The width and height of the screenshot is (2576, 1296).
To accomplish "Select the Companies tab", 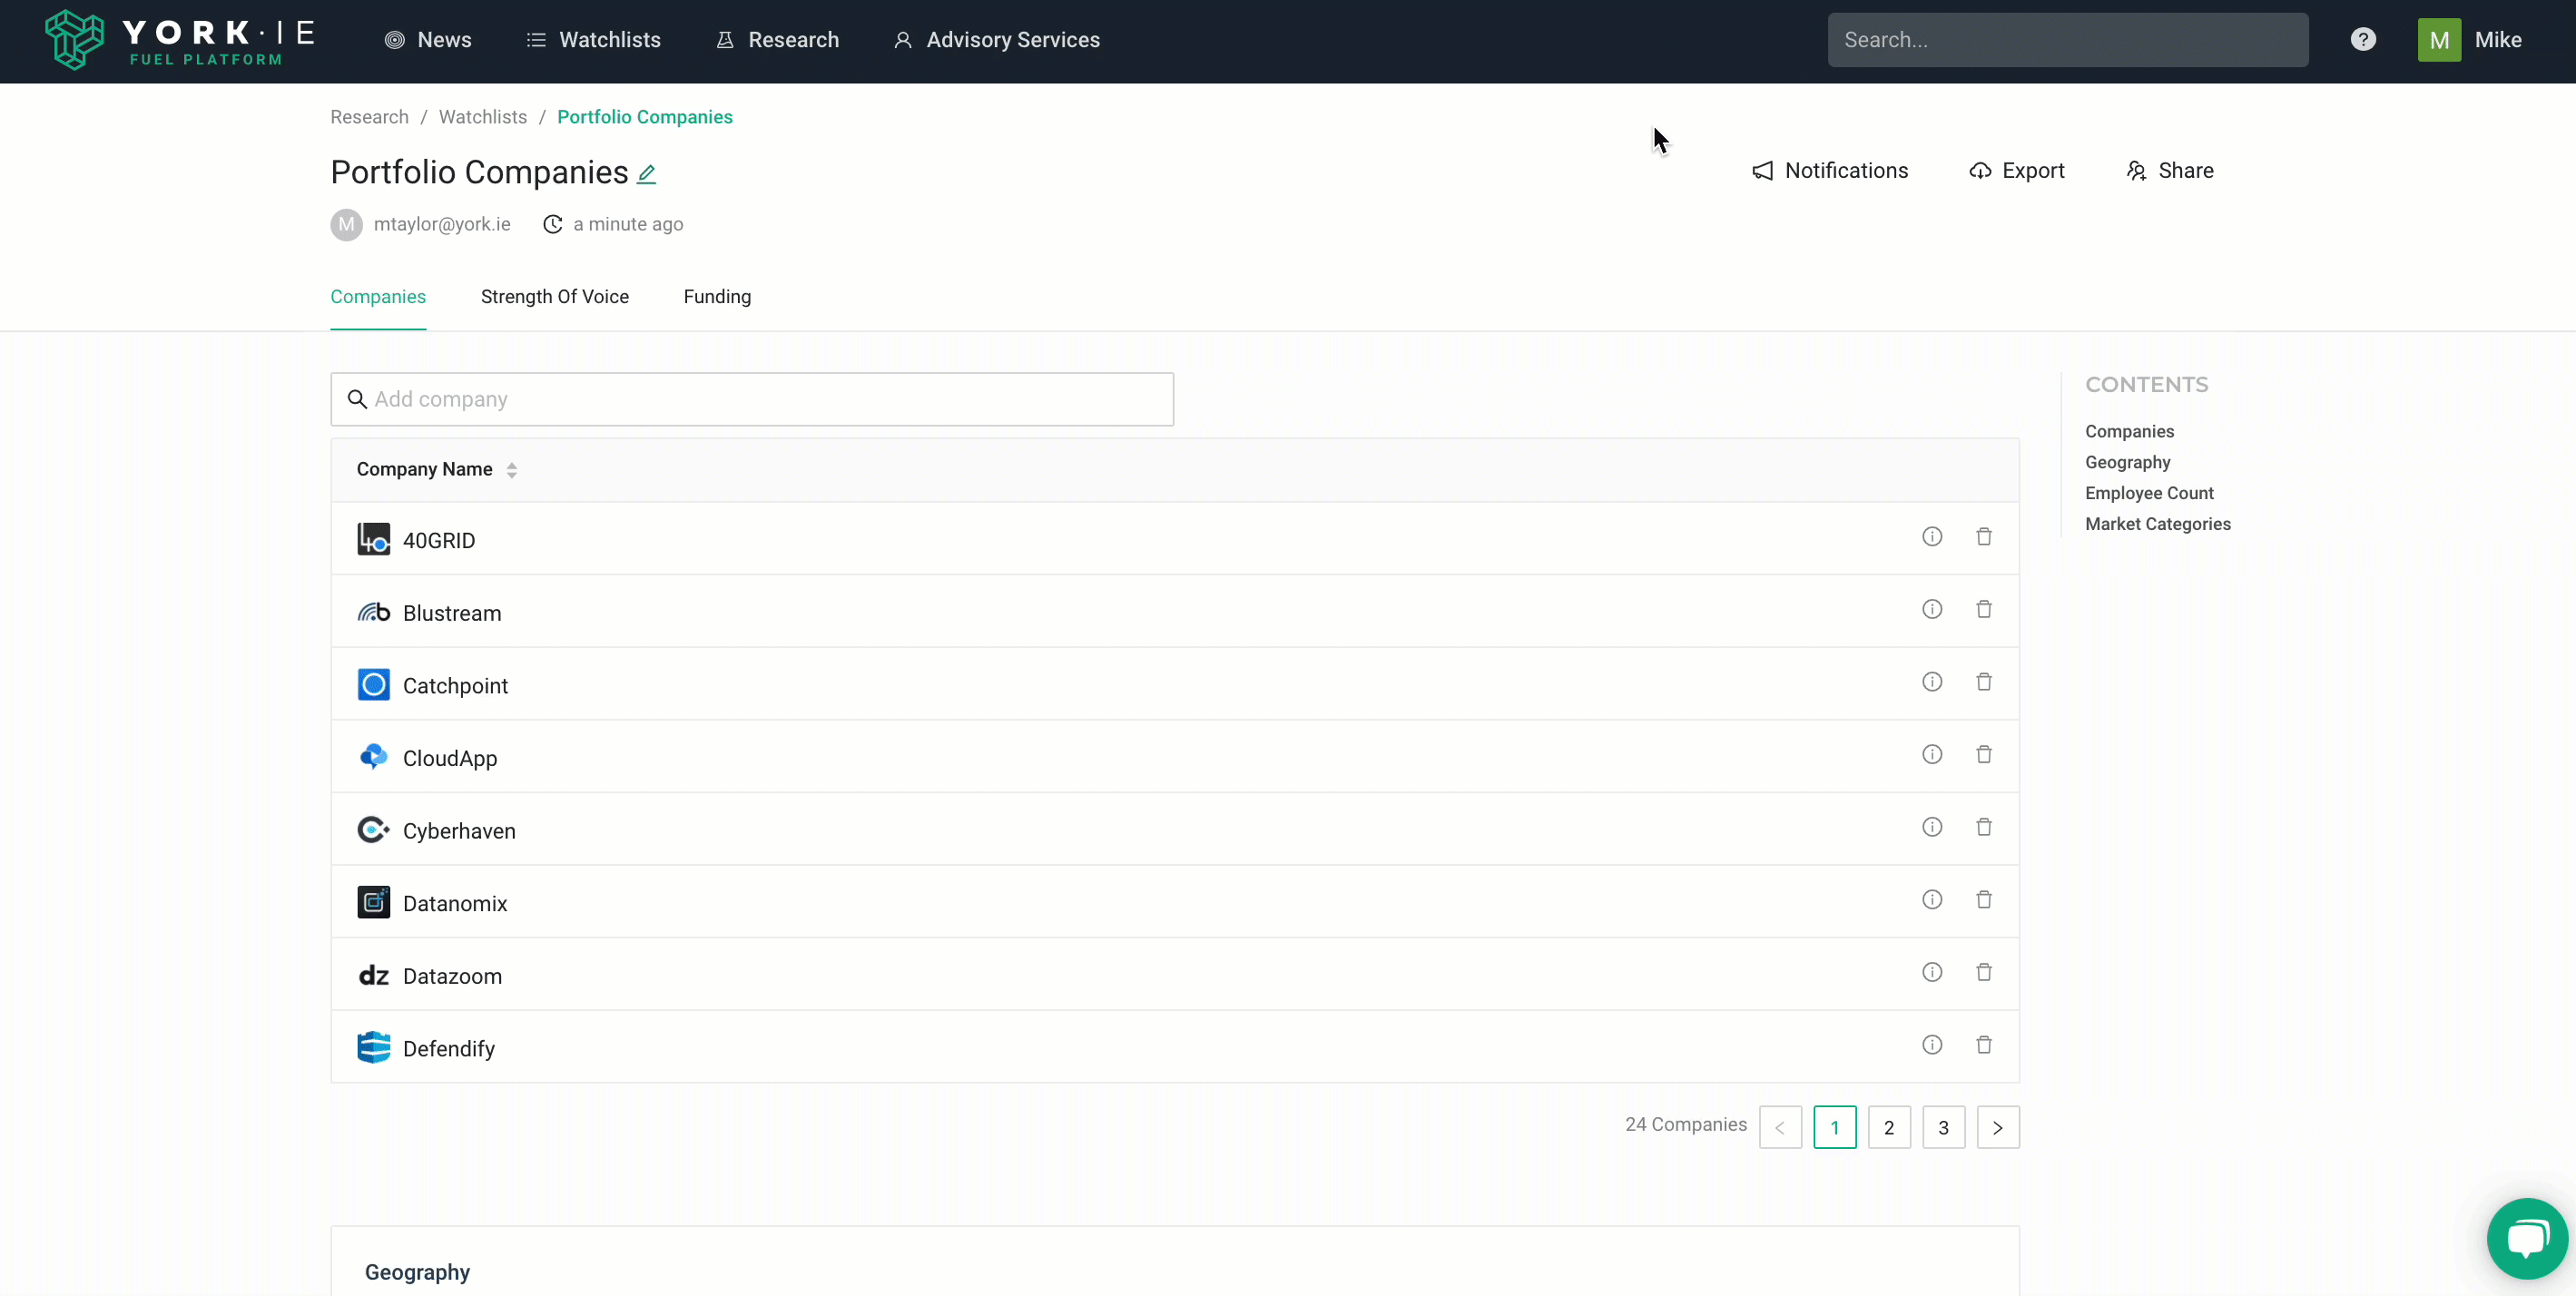I will (378, 297).
